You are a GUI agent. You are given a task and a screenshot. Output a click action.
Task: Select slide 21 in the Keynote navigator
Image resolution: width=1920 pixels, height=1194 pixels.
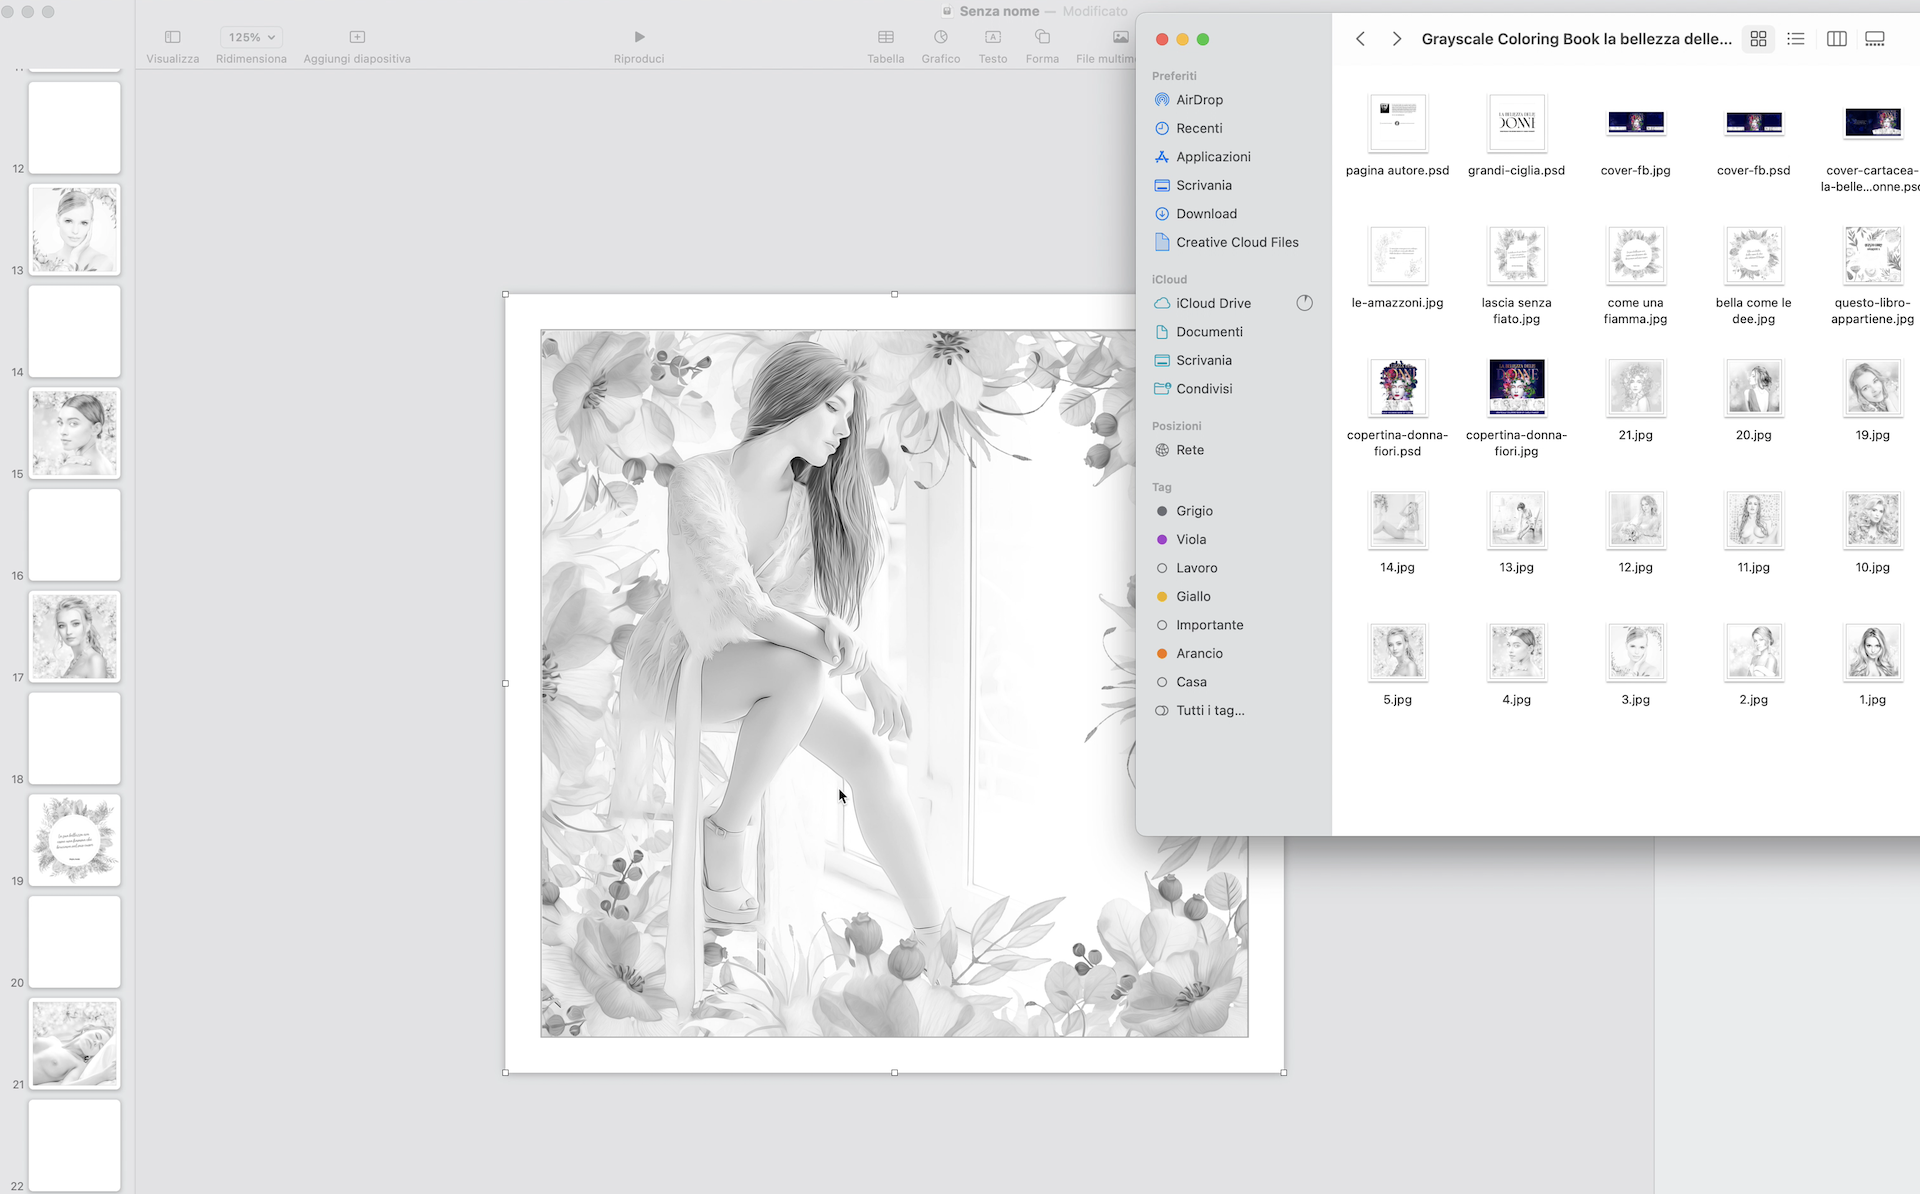tap(74, 1043)
